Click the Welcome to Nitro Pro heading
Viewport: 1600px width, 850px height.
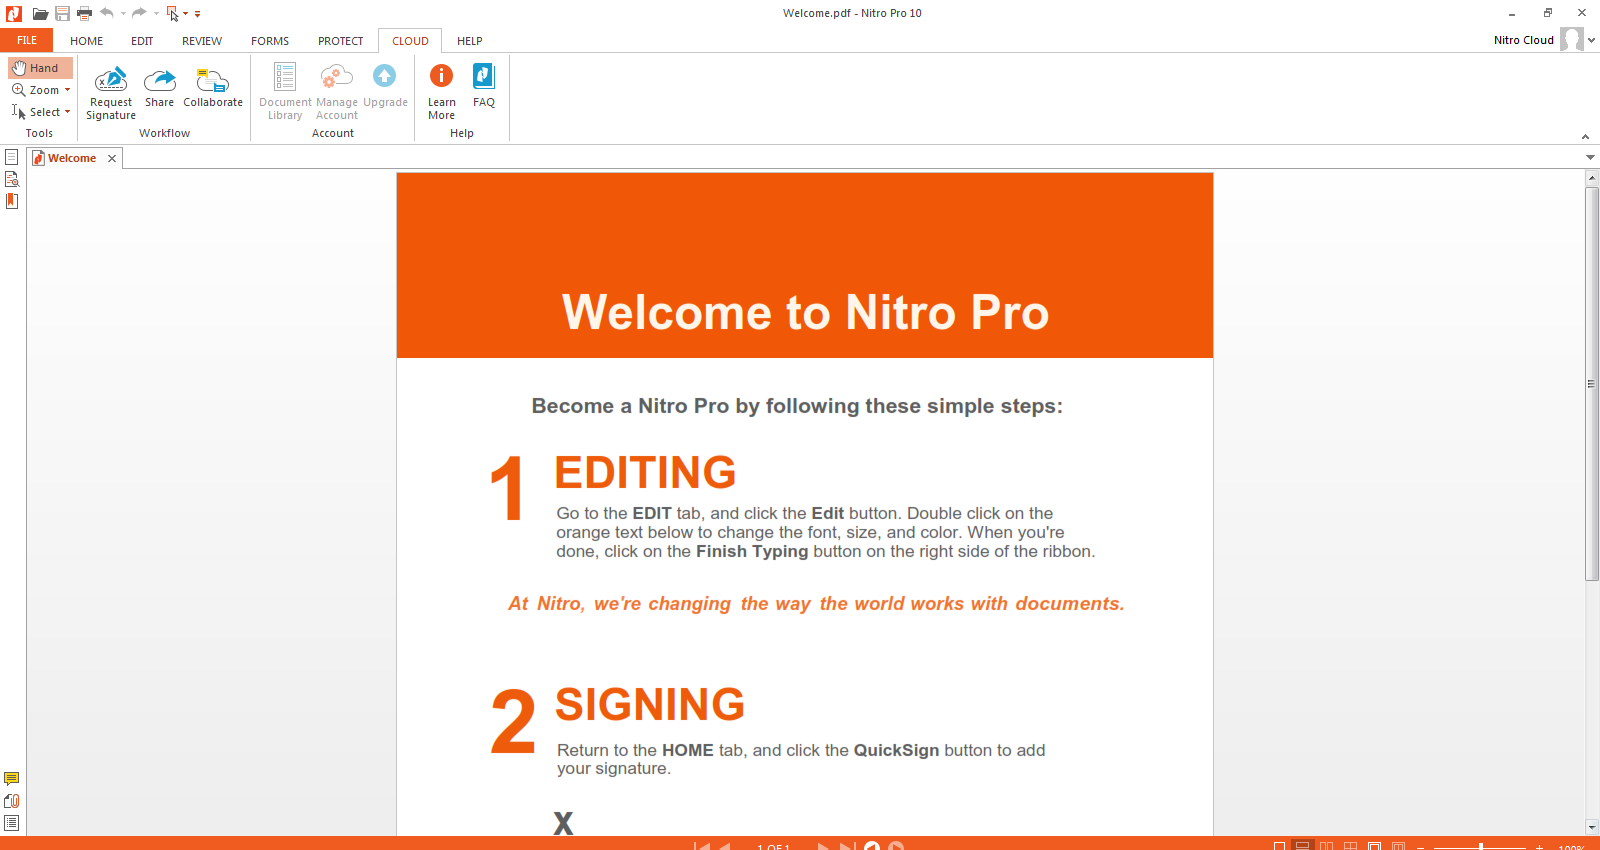805,312
